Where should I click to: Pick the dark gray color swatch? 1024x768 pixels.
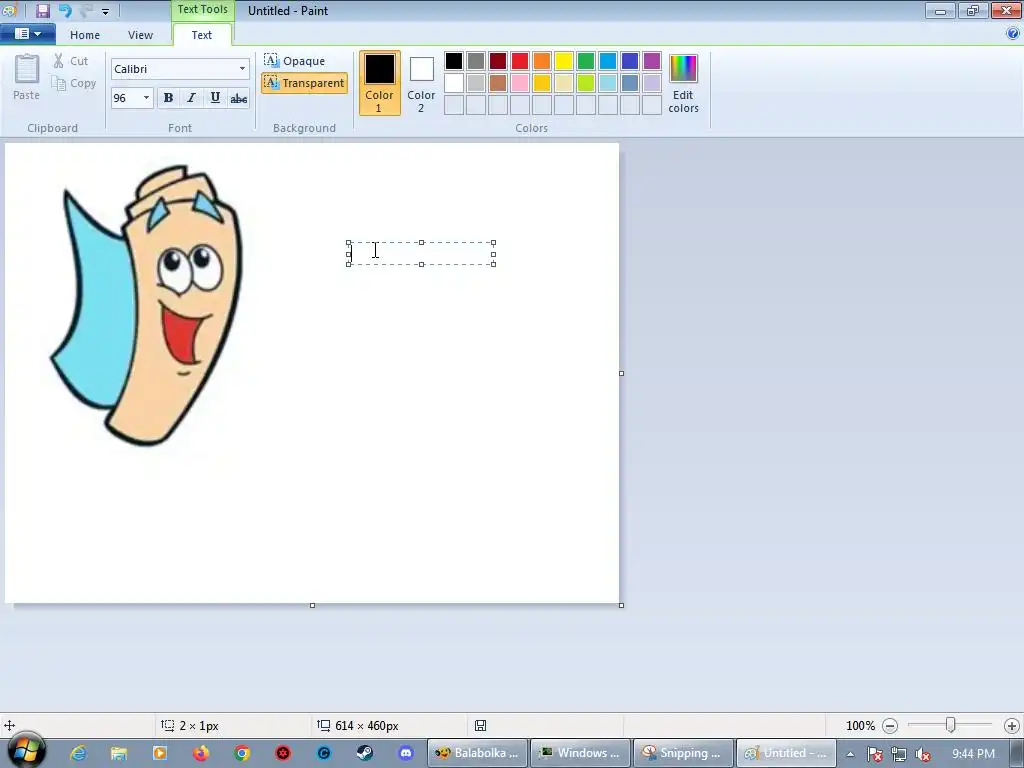476,61
